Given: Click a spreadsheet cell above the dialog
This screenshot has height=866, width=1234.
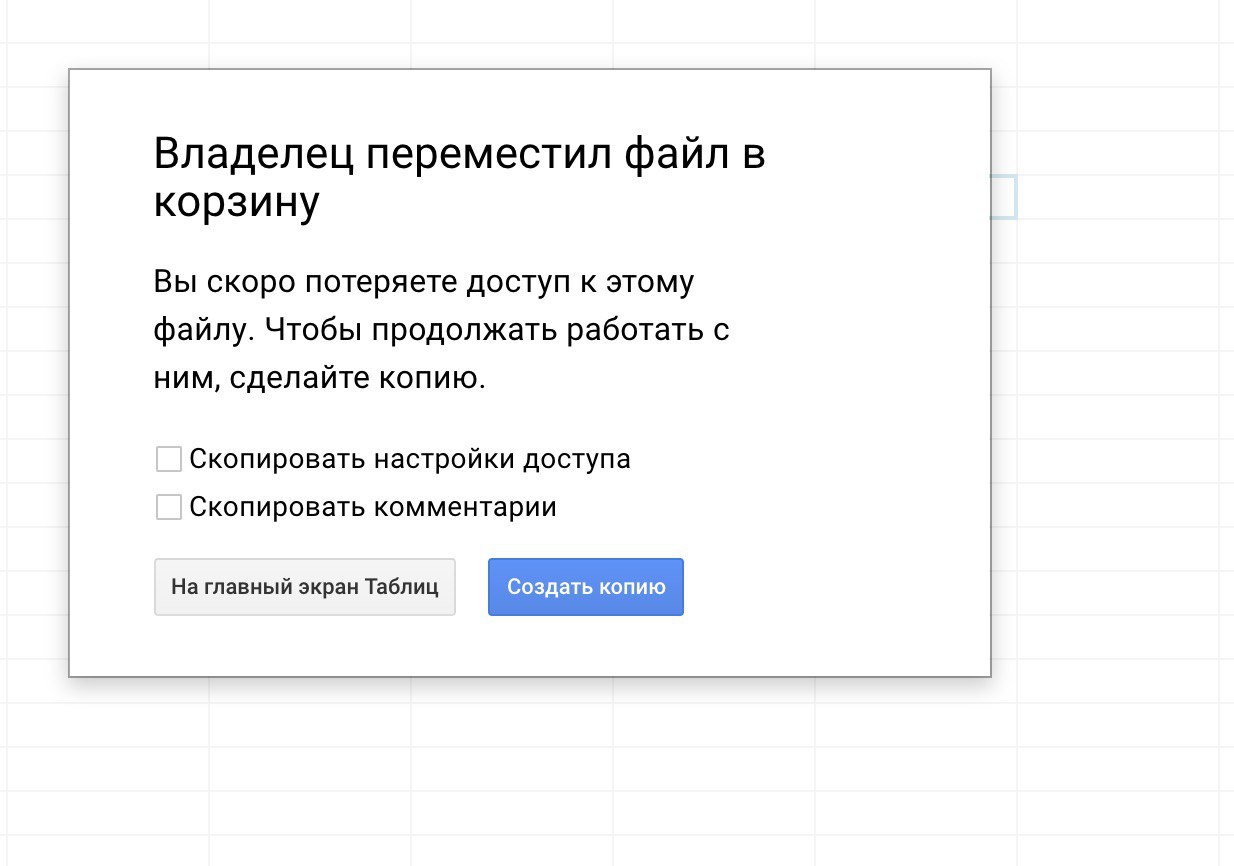Looking at the screenshot, I should (x=512, y=30).
